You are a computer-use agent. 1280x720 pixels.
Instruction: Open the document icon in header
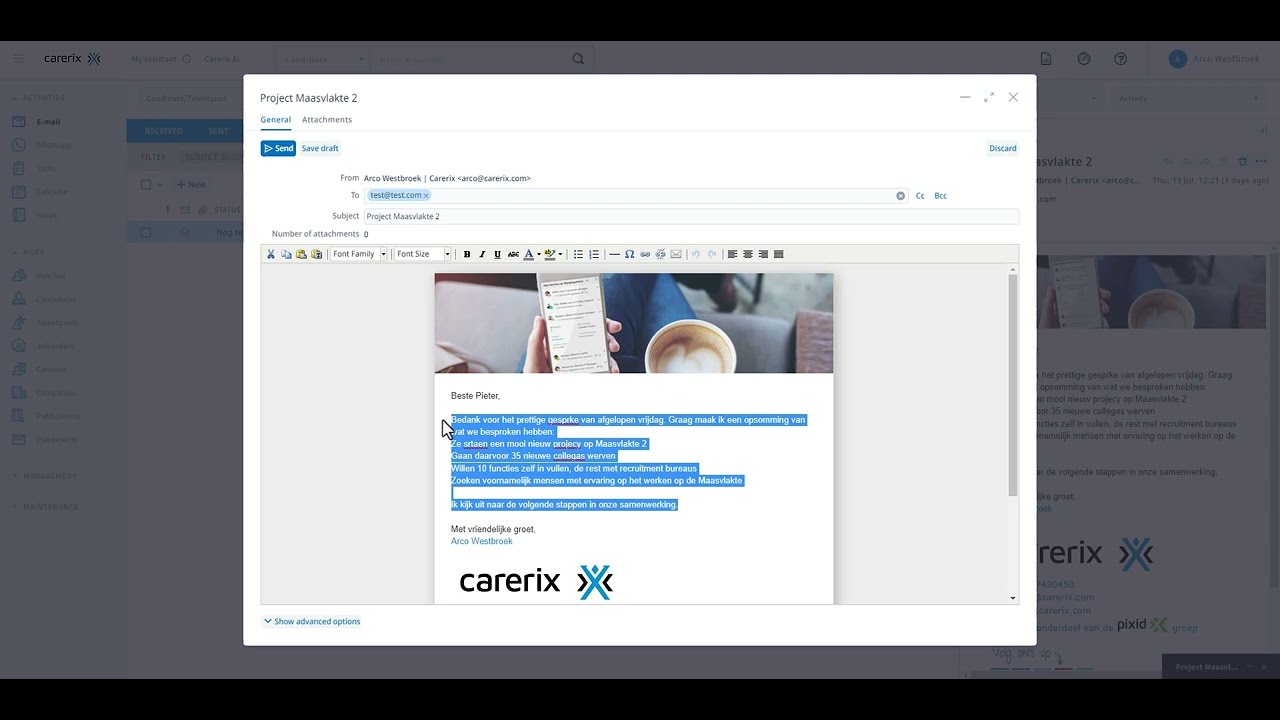click(1046, 59)
